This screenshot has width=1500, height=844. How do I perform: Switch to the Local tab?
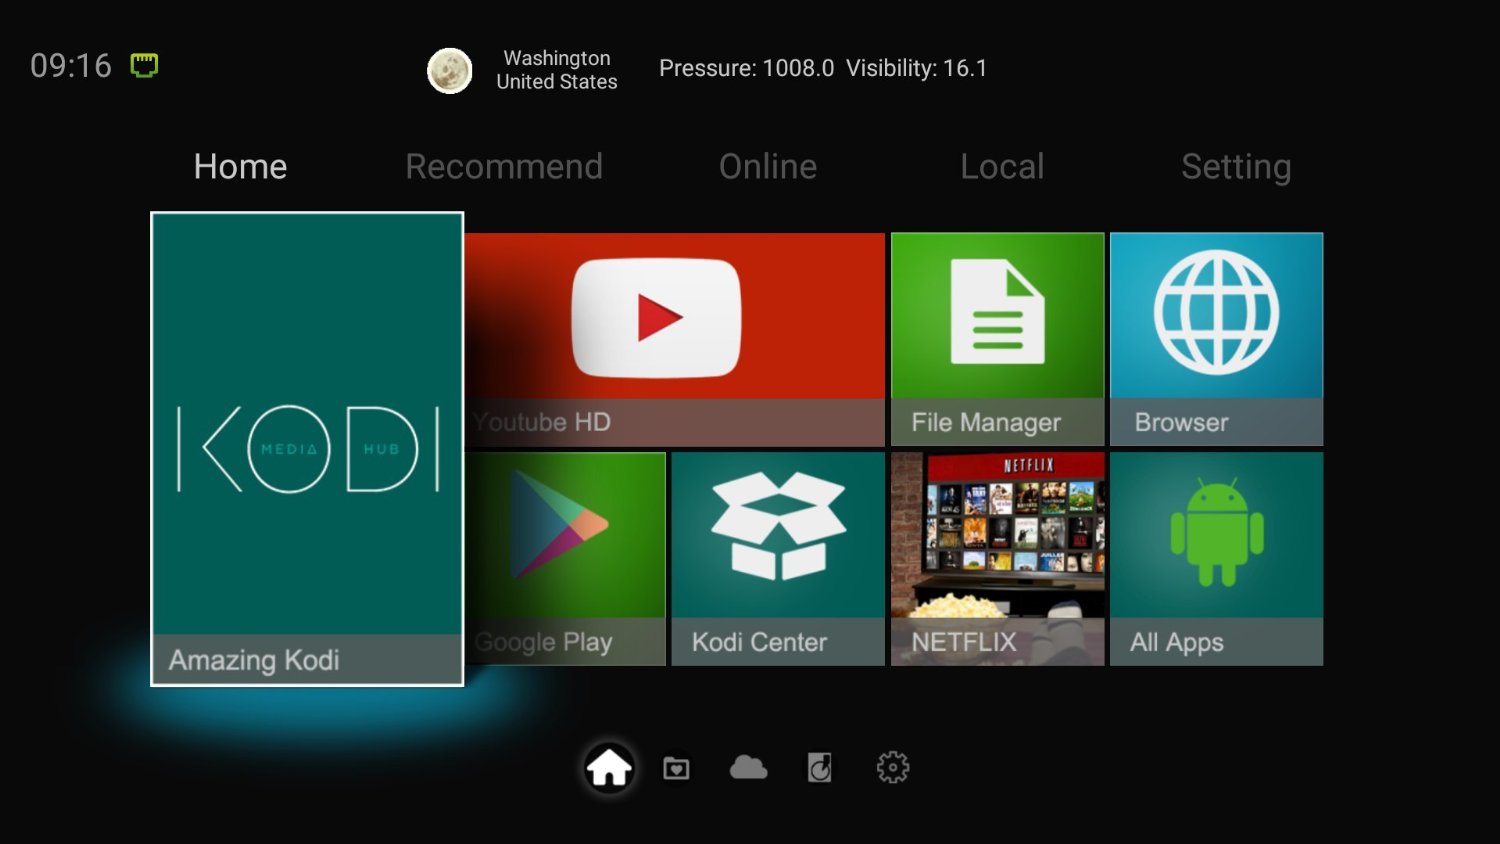(x=1002, y=166)
